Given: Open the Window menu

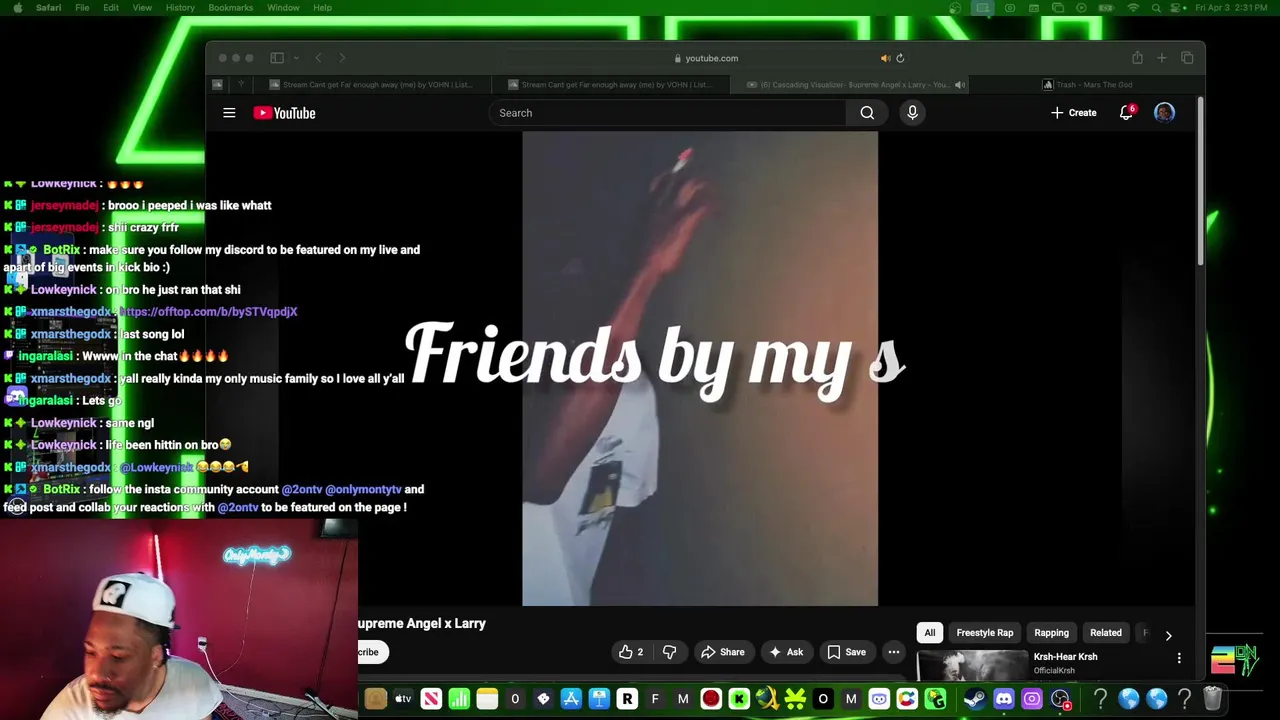Looking at the screenshot, I should click(x=283, y=8).
